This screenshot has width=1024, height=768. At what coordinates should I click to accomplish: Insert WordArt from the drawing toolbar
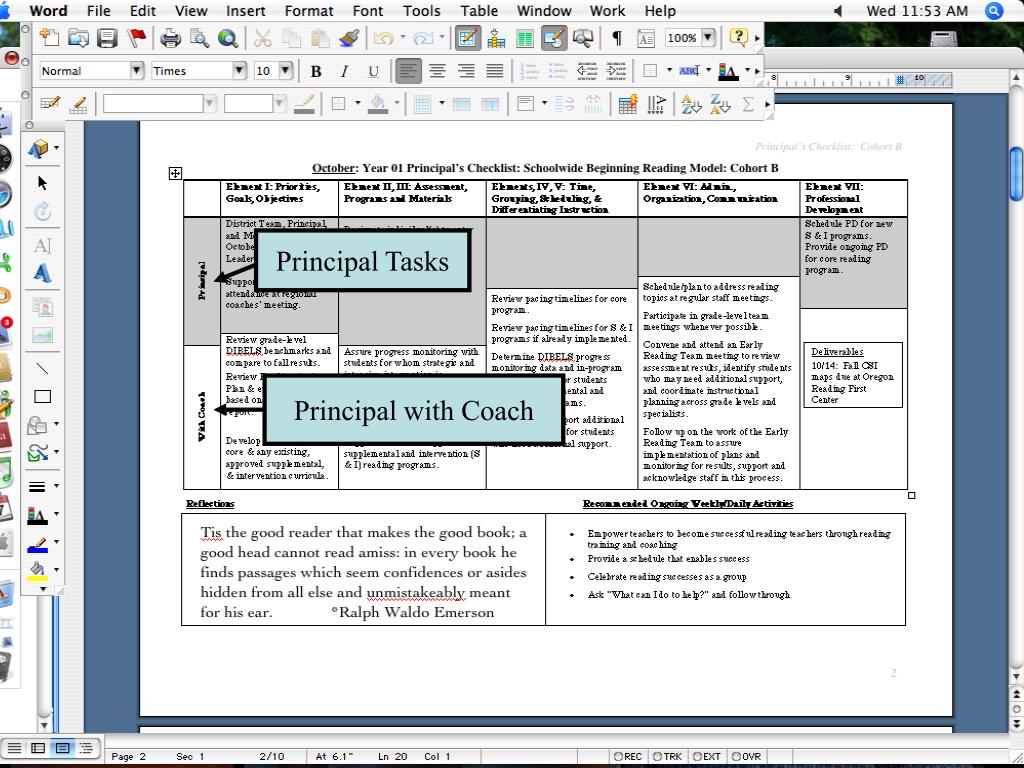tap(42, 273)
